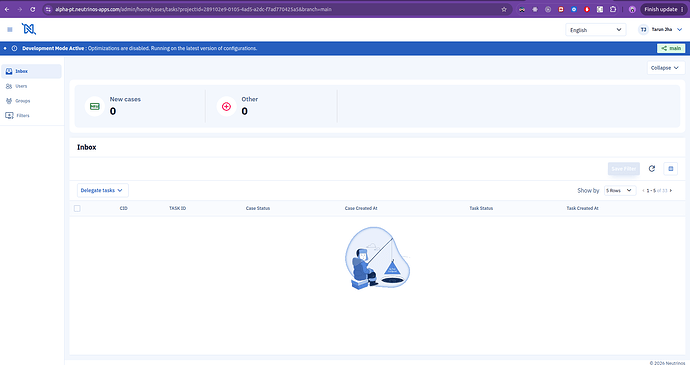
Task: Open the Inbox sidebar item
Action: tap(31, 71)
